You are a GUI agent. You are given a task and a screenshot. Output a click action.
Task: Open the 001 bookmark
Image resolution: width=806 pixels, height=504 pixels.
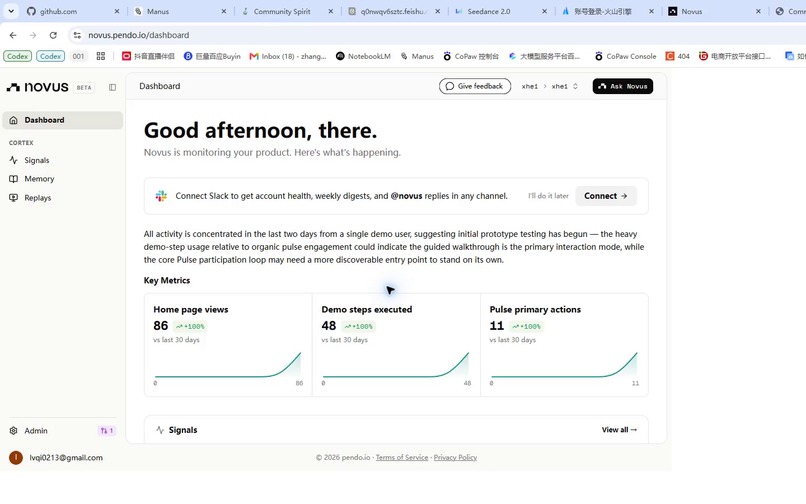pos(78,56)
